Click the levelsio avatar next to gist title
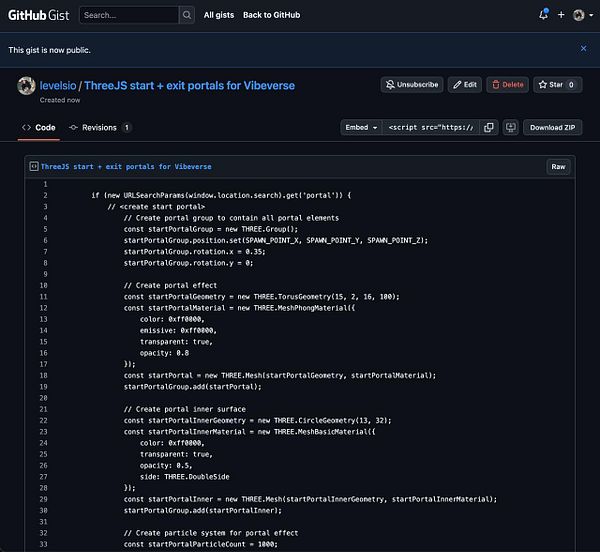The height and width of the screenshot is (552, 600). pyautogui.click(x=27, y=86)
